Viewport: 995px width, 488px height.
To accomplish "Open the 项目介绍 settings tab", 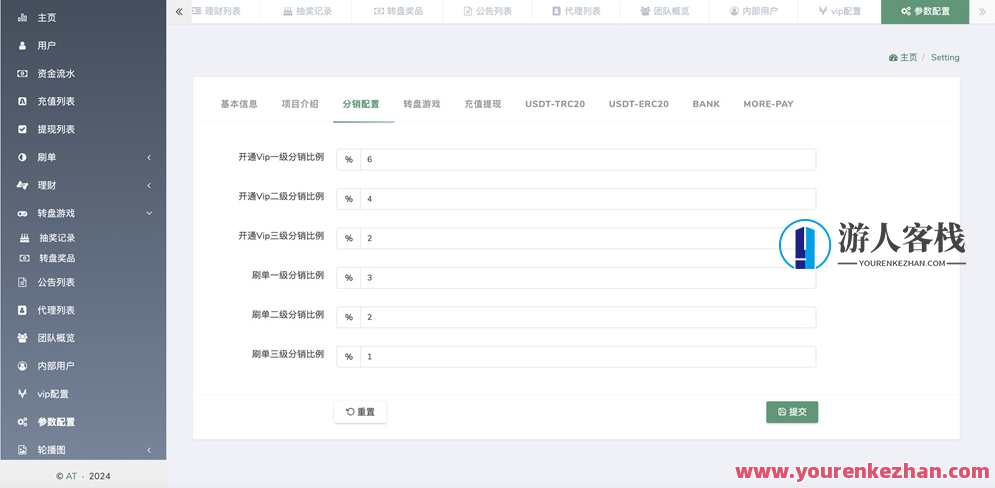I will click(300, 104).
